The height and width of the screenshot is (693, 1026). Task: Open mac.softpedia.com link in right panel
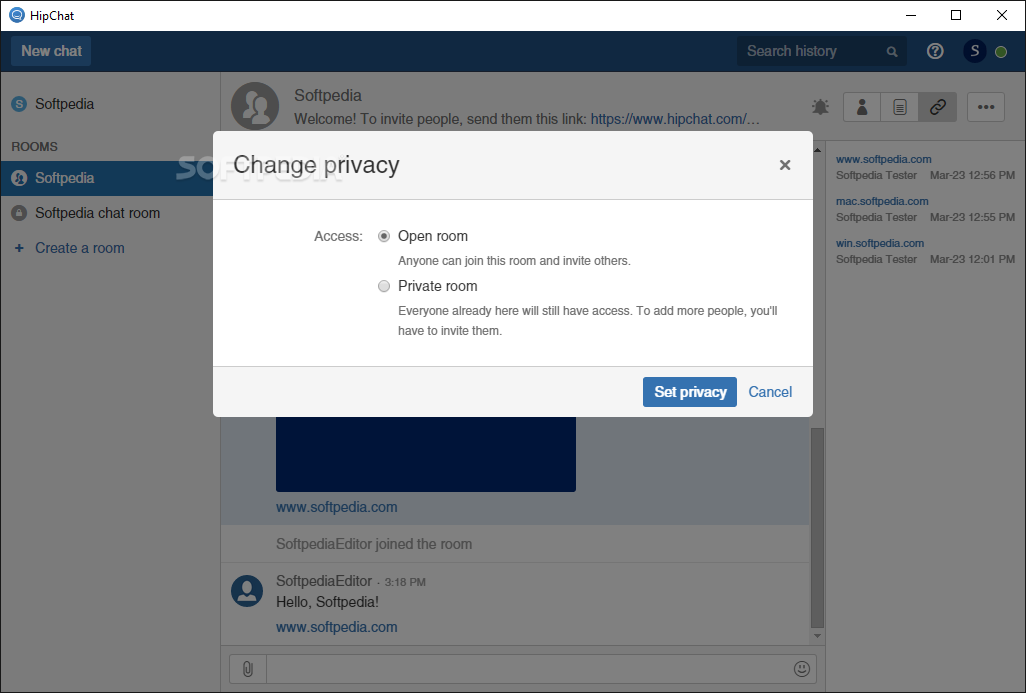click(x=882, y=201)
